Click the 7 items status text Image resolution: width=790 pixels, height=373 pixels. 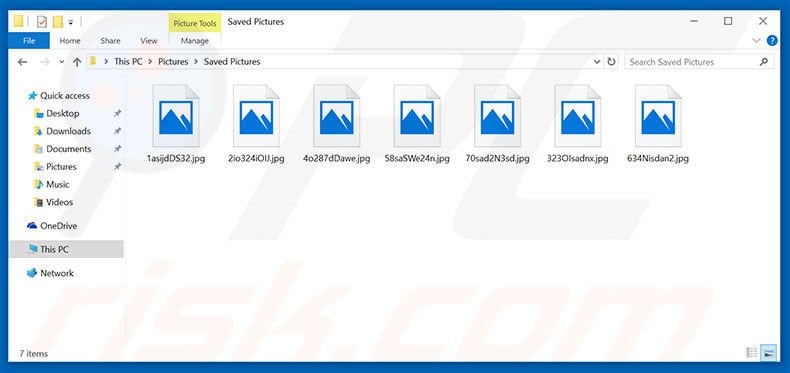(33, 353)
